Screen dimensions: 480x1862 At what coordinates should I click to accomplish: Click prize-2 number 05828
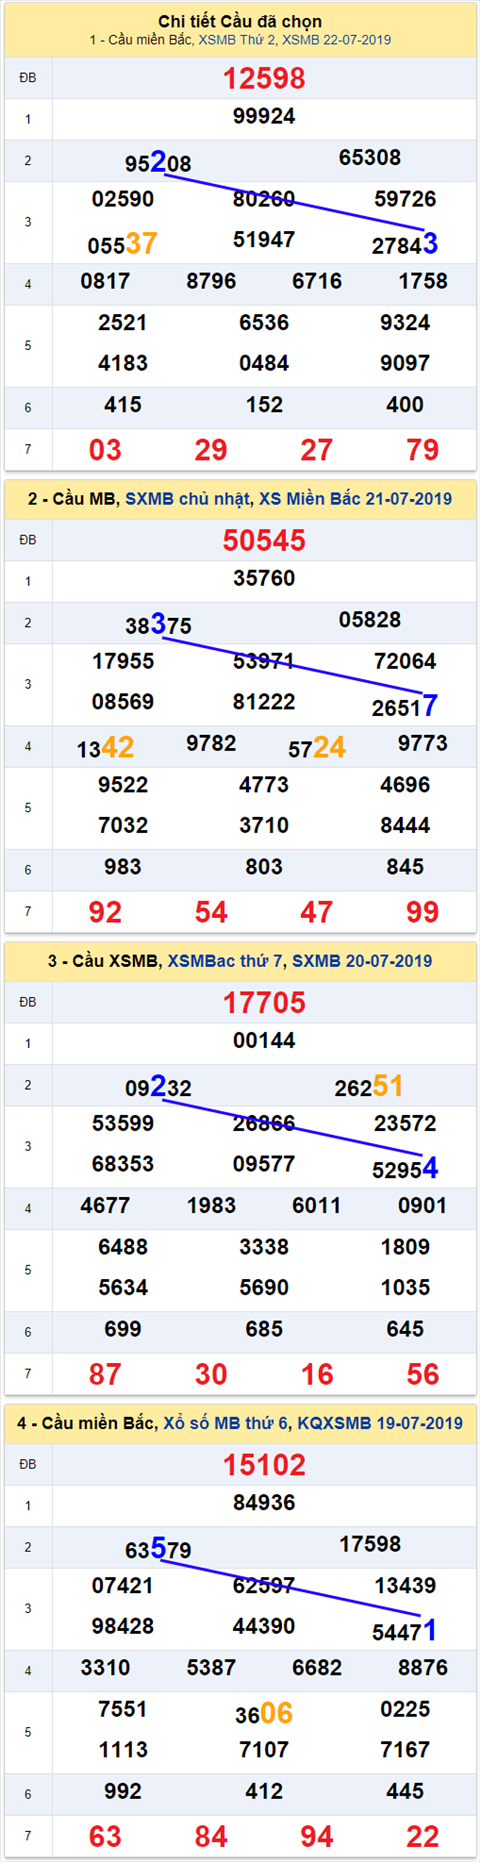(x=370, y=619)
